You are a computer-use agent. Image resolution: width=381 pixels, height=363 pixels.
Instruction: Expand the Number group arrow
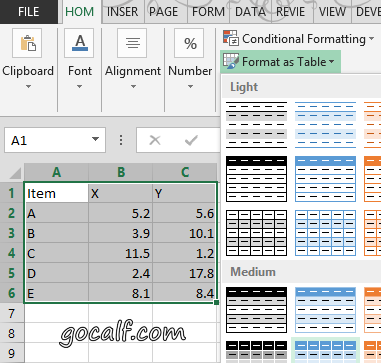190,87
